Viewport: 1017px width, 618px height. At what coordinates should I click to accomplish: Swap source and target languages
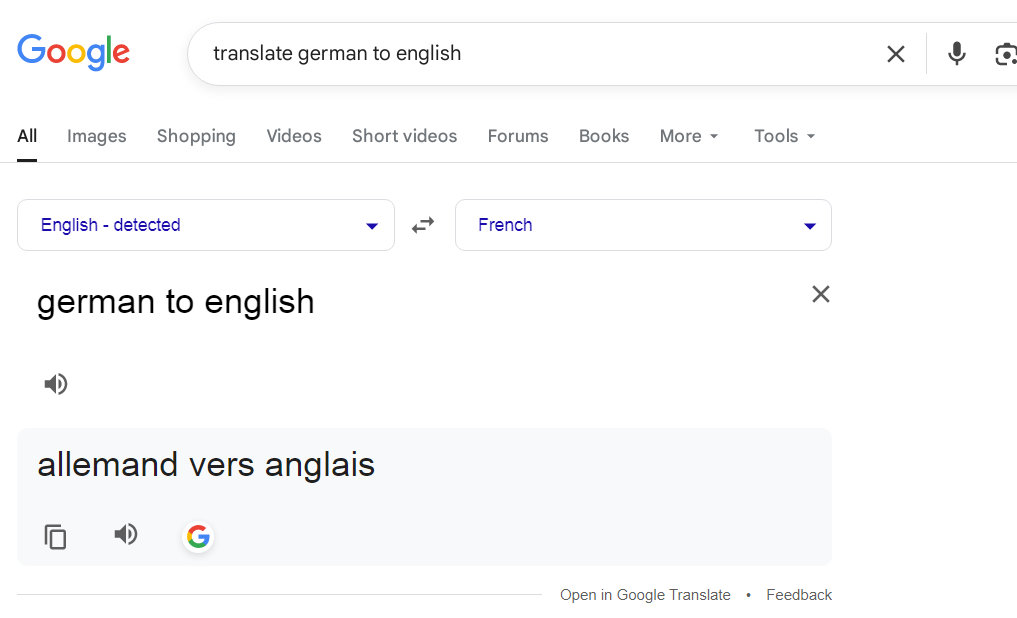coord(424,225)
